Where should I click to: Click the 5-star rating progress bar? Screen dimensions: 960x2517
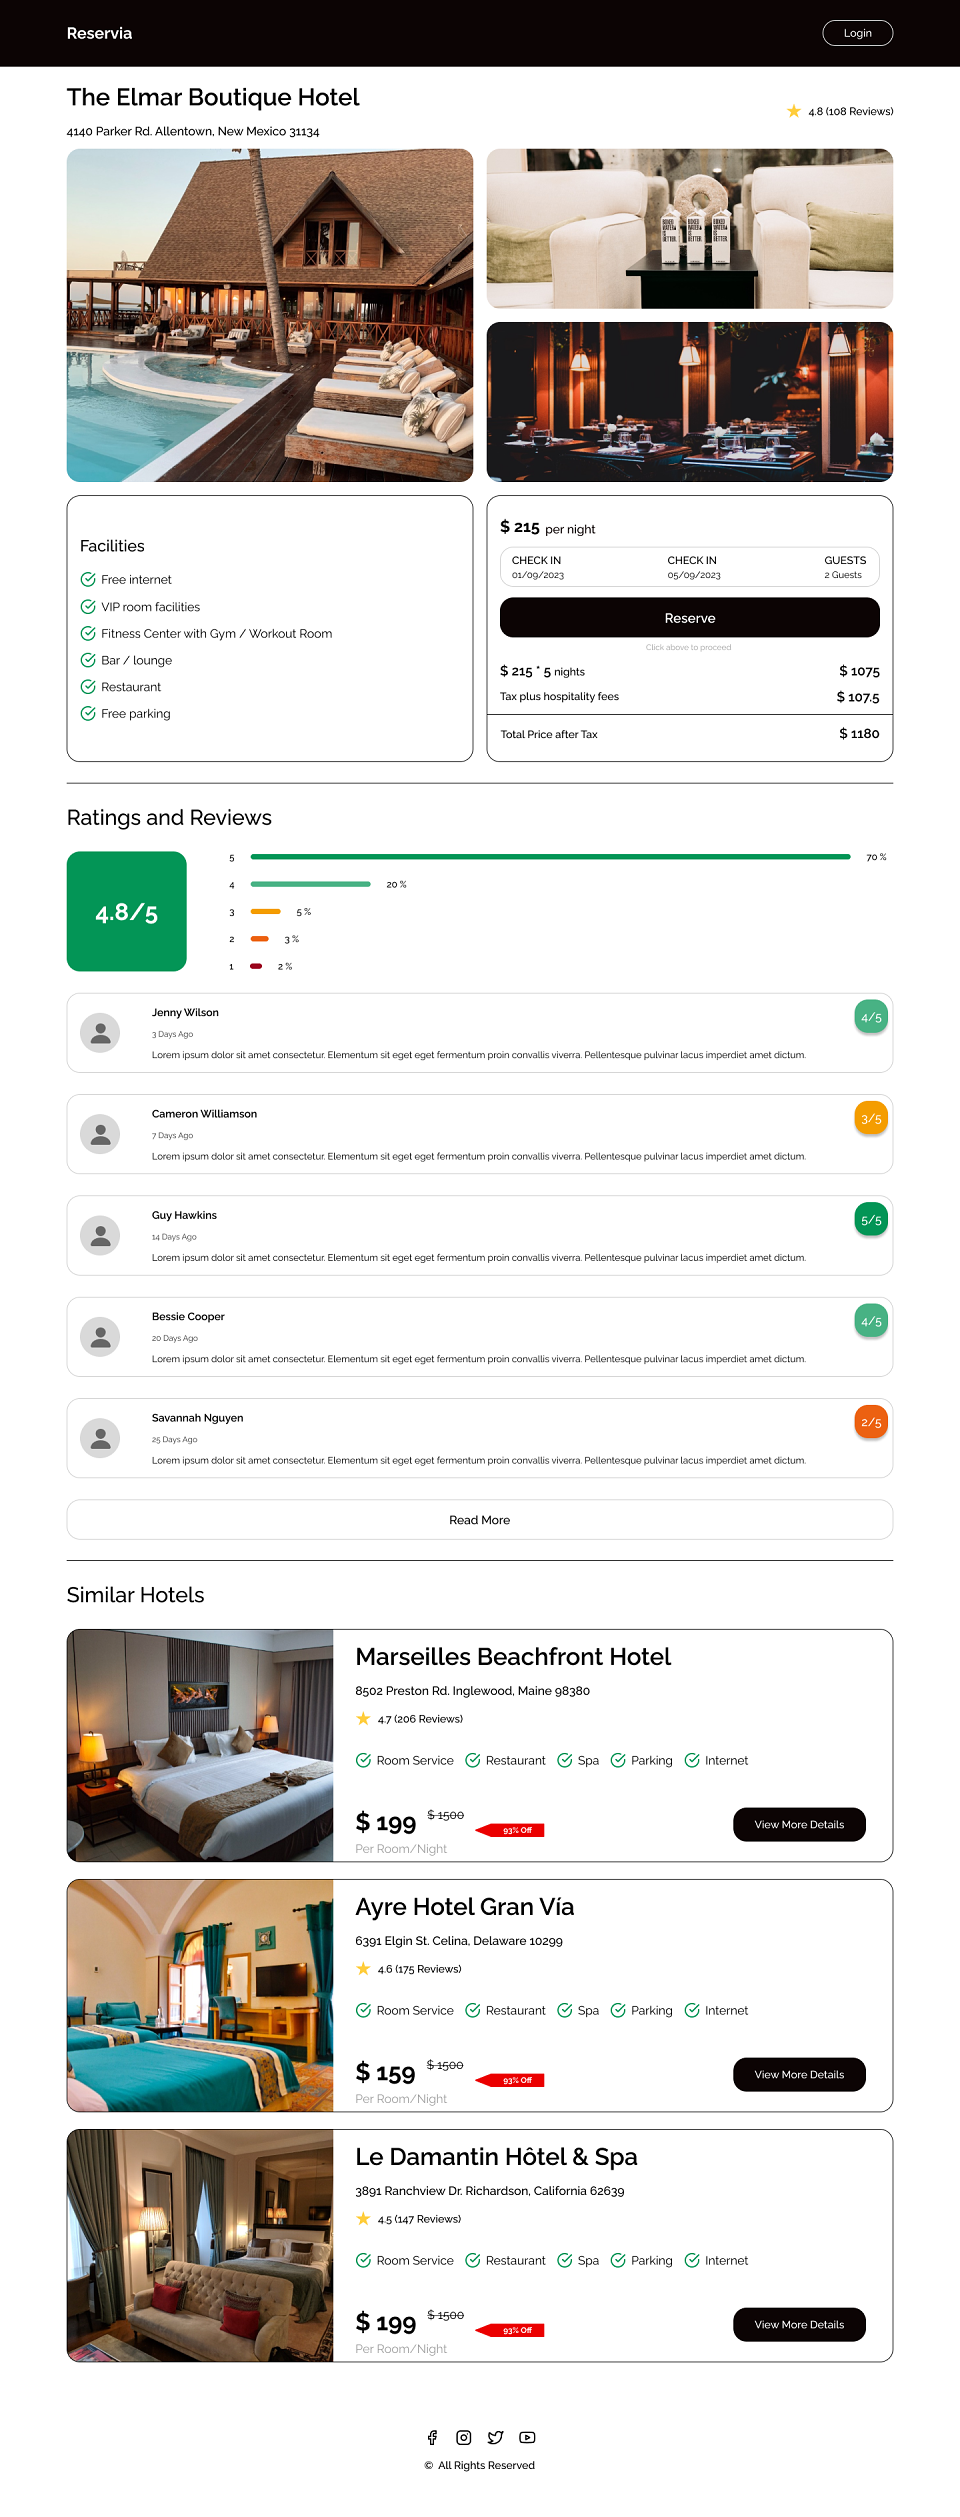click(x=550, y=857)
